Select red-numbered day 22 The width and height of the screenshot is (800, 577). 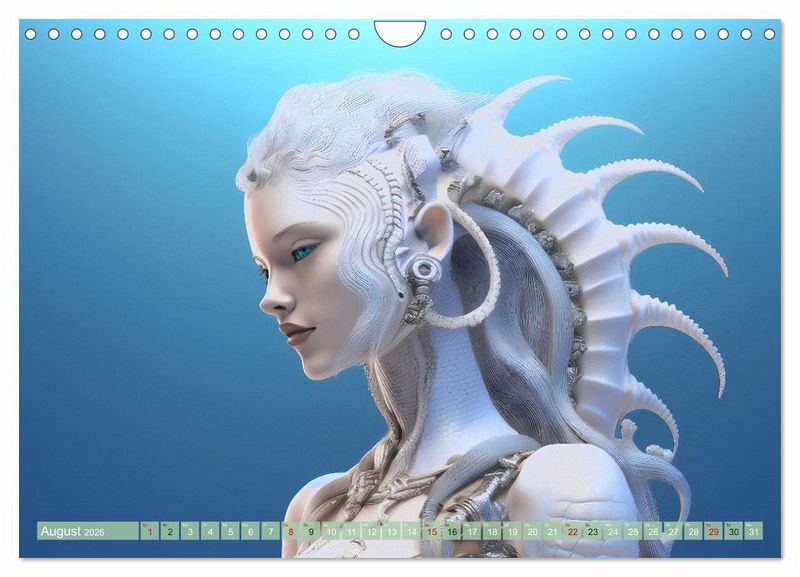tap(573, 532)
